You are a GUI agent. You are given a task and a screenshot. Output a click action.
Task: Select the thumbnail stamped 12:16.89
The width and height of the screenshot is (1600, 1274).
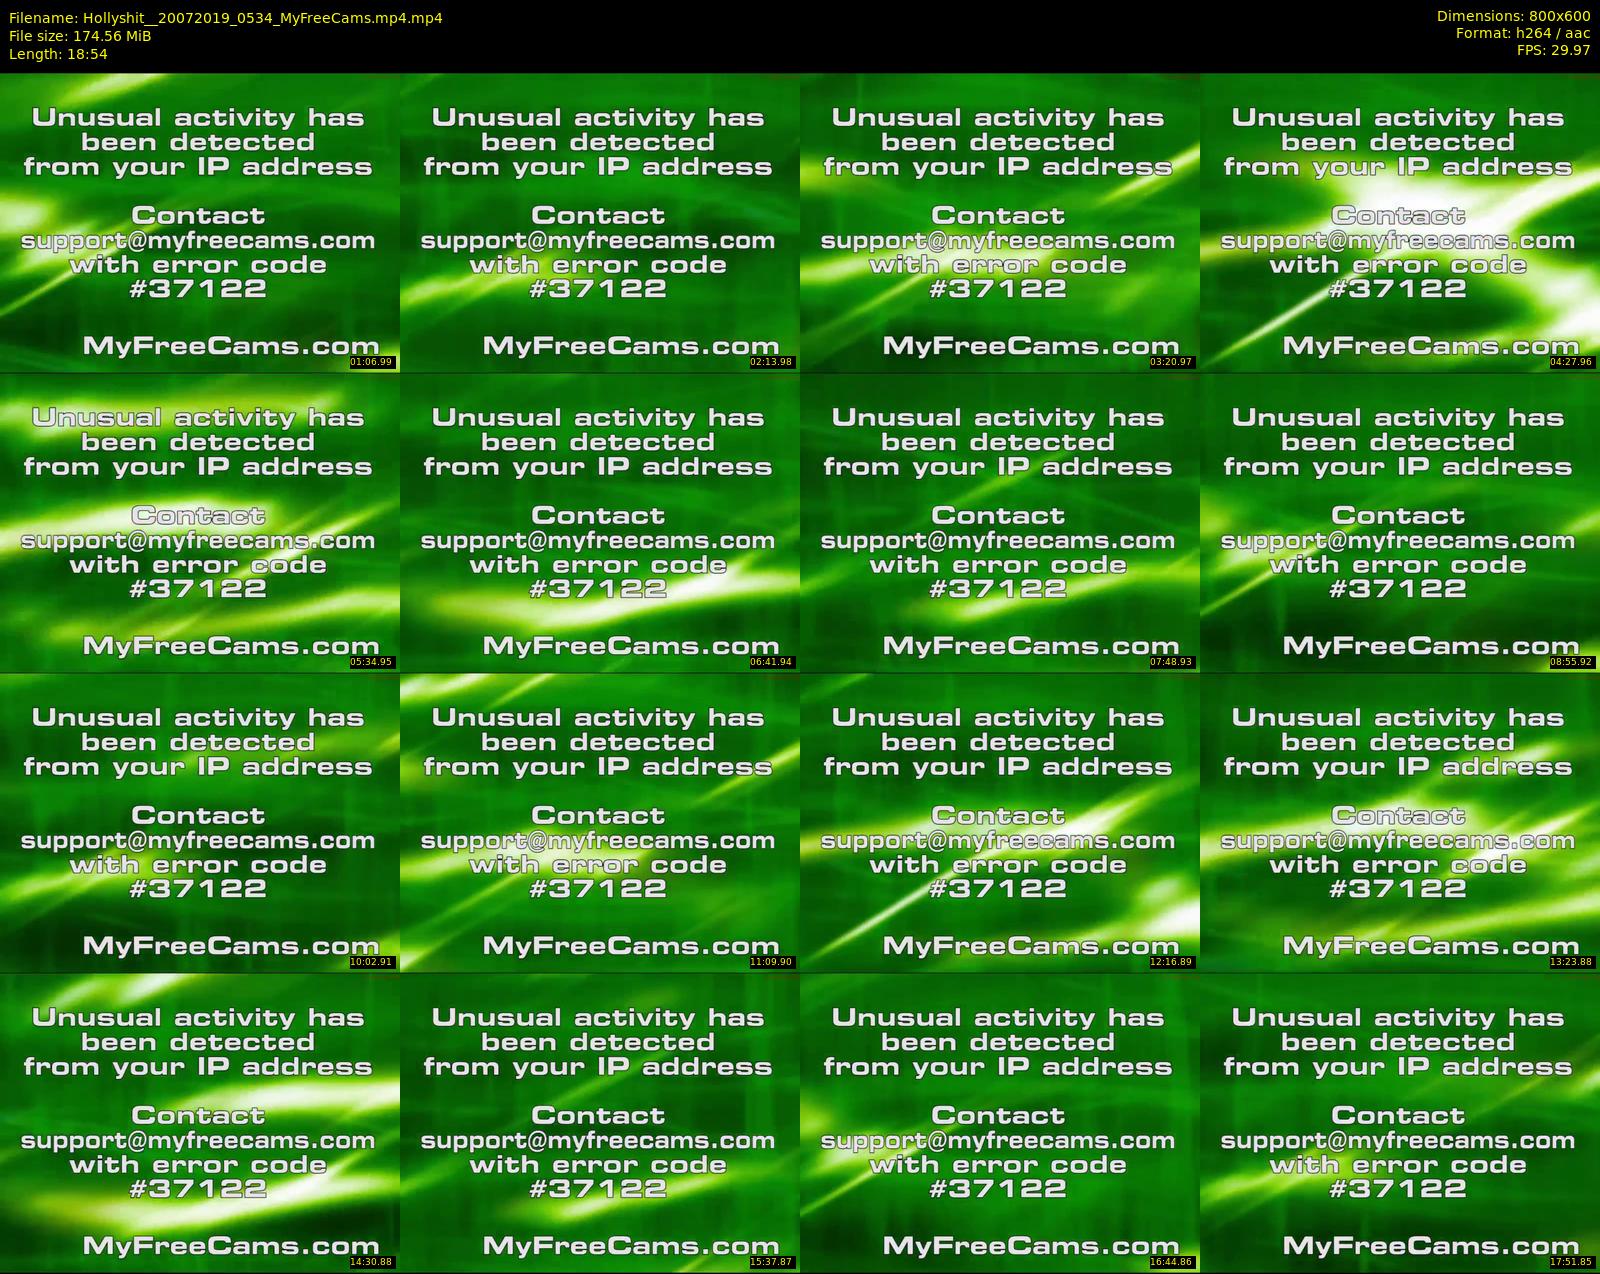1000,822
